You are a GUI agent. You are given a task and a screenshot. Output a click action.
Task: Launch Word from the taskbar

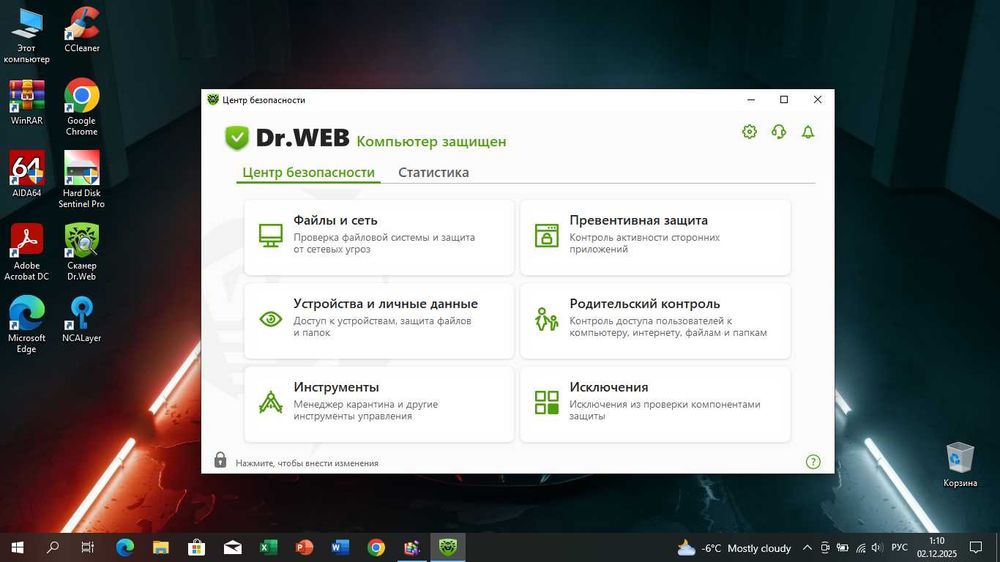click(x=340, y=547)
